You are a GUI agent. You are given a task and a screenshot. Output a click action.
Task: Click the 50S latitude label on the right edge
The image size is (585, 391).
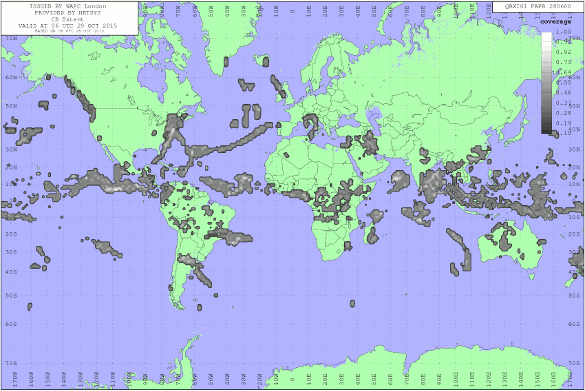[574, 295]
